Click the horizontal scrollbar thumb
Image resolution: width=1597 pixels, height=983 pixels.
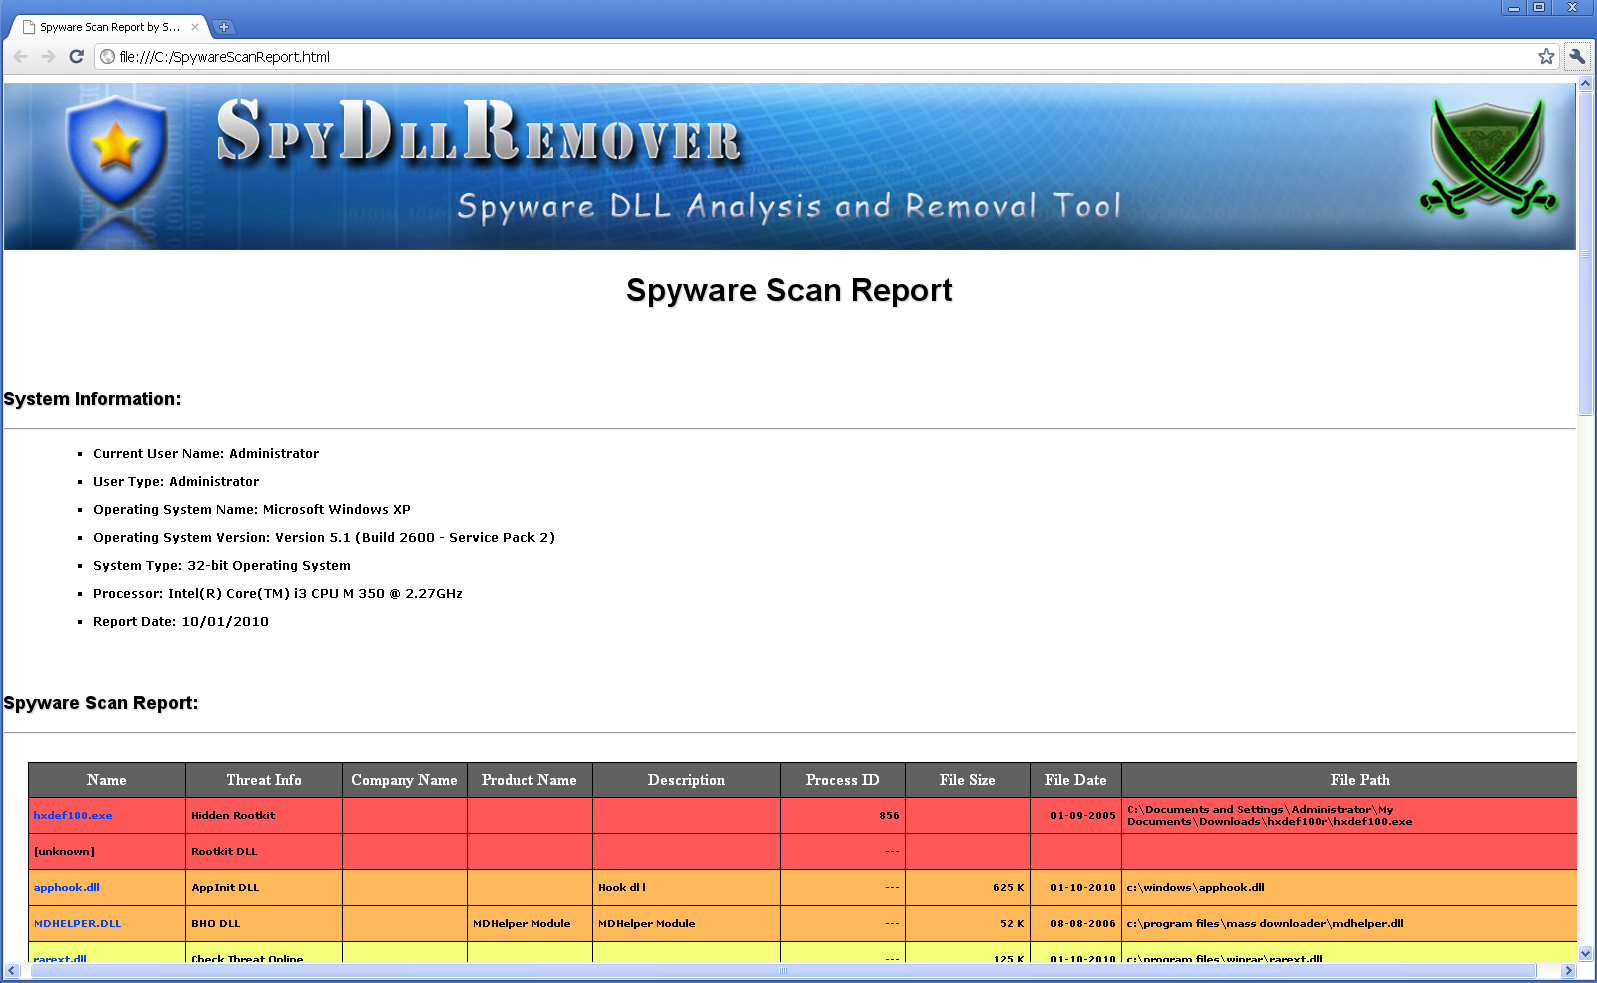[783, 971]
